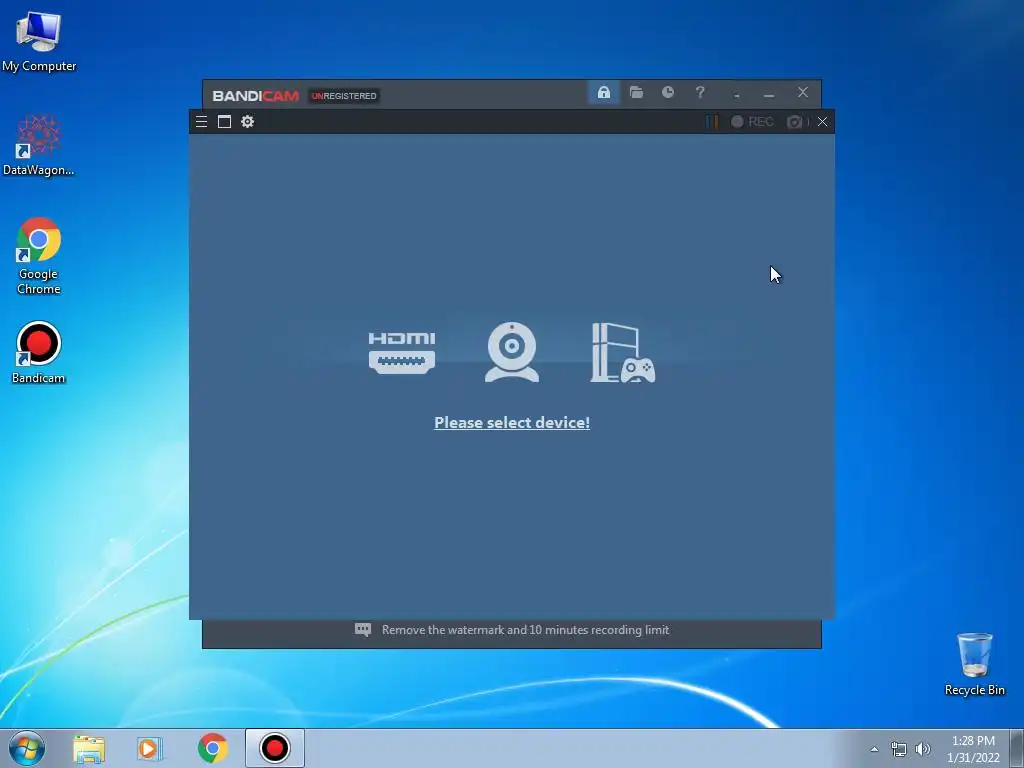Open Bandicam help question mark icon

click(x=699, y=93)
